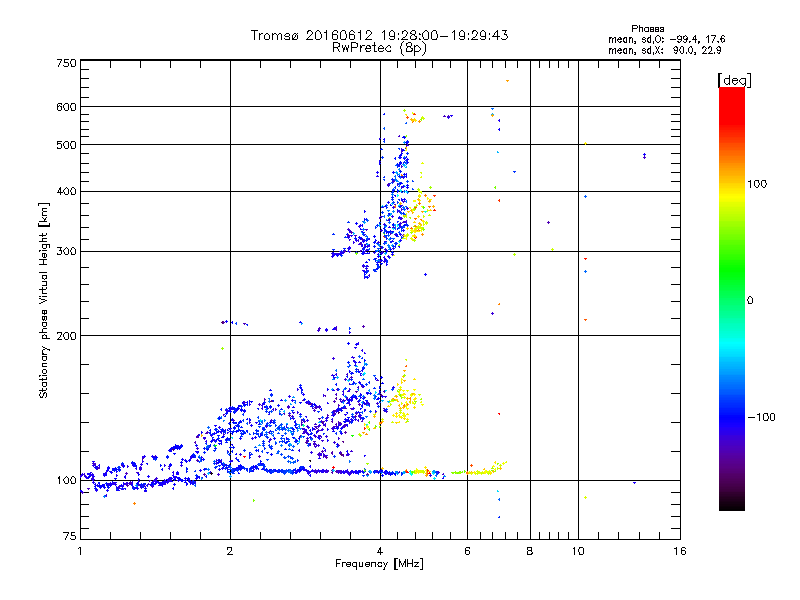Select the 'mean, sd,O: -99.4, 17.6' line

(x=666, y=39)
